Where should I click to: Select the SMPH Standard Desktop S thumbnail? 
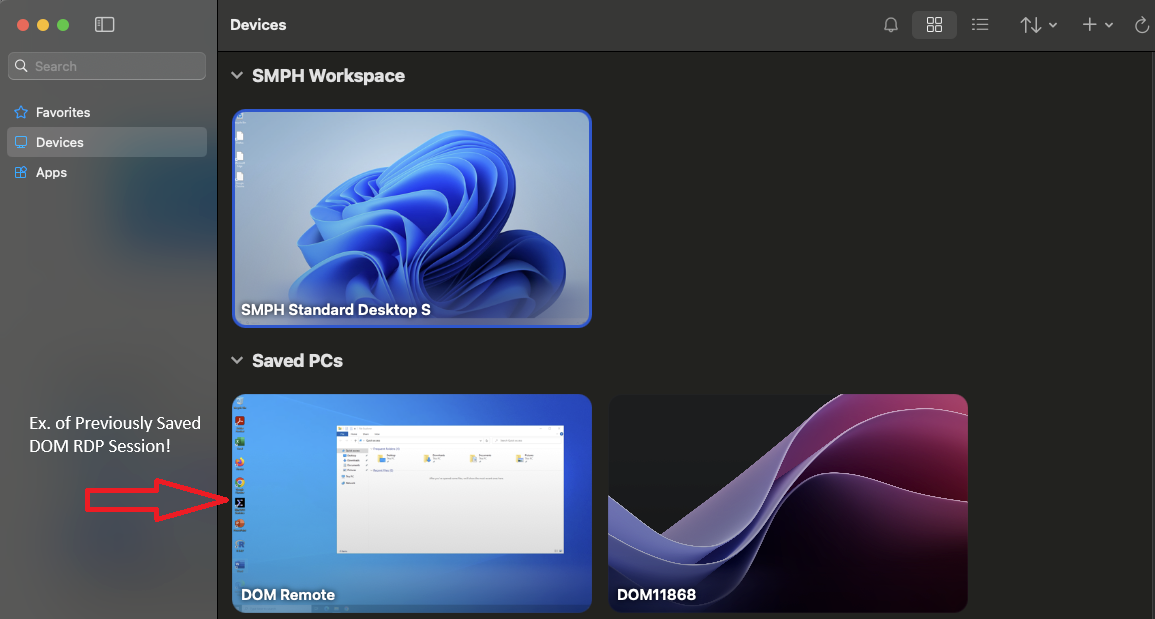pos(412,218)
